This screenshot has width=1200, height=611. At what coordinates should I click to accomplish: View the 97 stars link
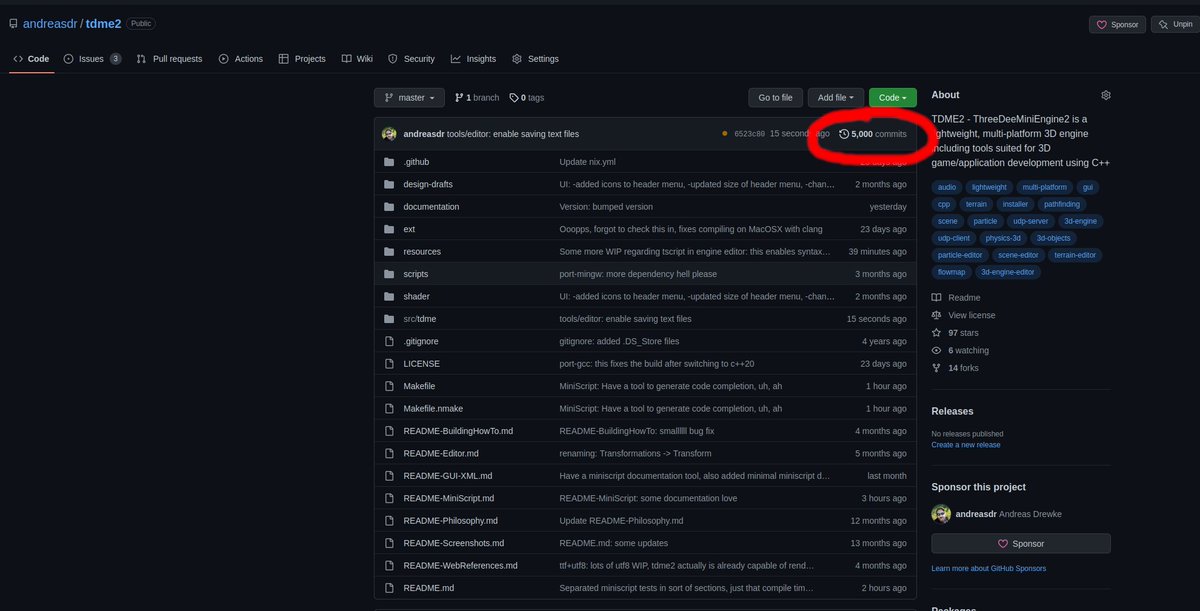pyautogui.click(x=955, y=333)
